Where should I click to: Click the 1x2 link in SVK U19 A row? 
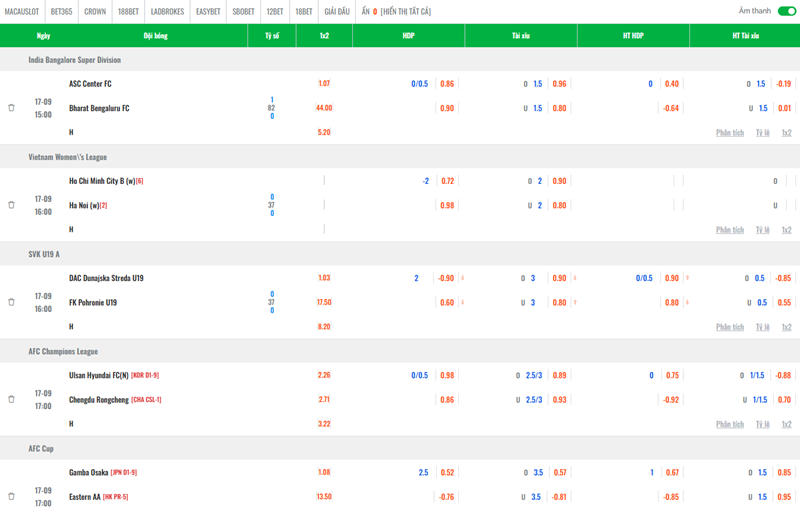point(787,327)
